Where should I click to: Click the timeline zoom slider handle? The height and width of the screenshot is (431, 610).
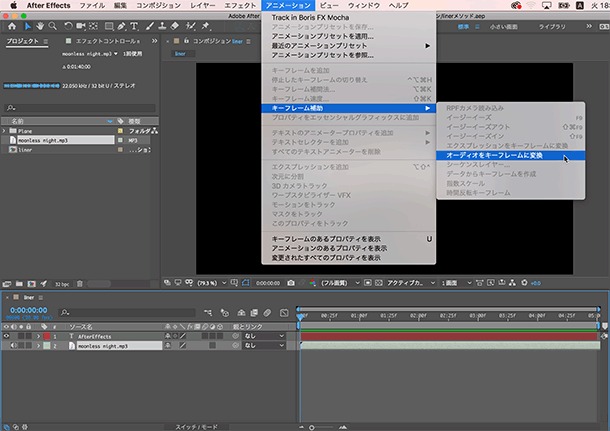click(x=312, y=427)
